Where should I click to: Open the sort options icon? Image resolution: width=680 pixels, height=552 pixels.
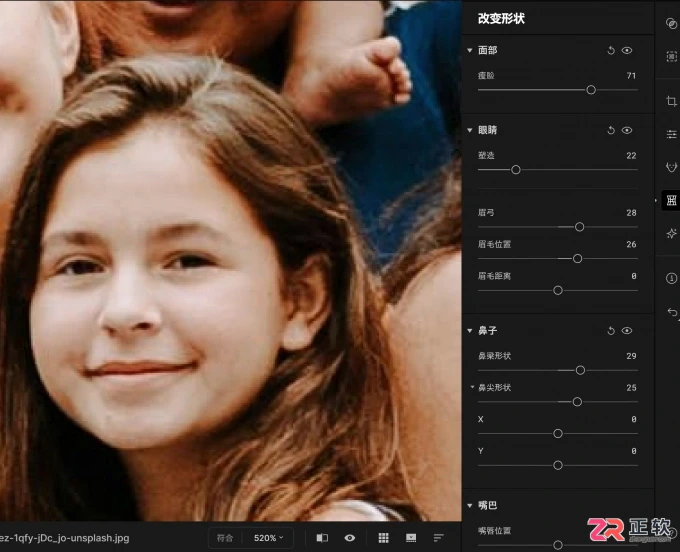pyautogui.click(x=438, y=538)
